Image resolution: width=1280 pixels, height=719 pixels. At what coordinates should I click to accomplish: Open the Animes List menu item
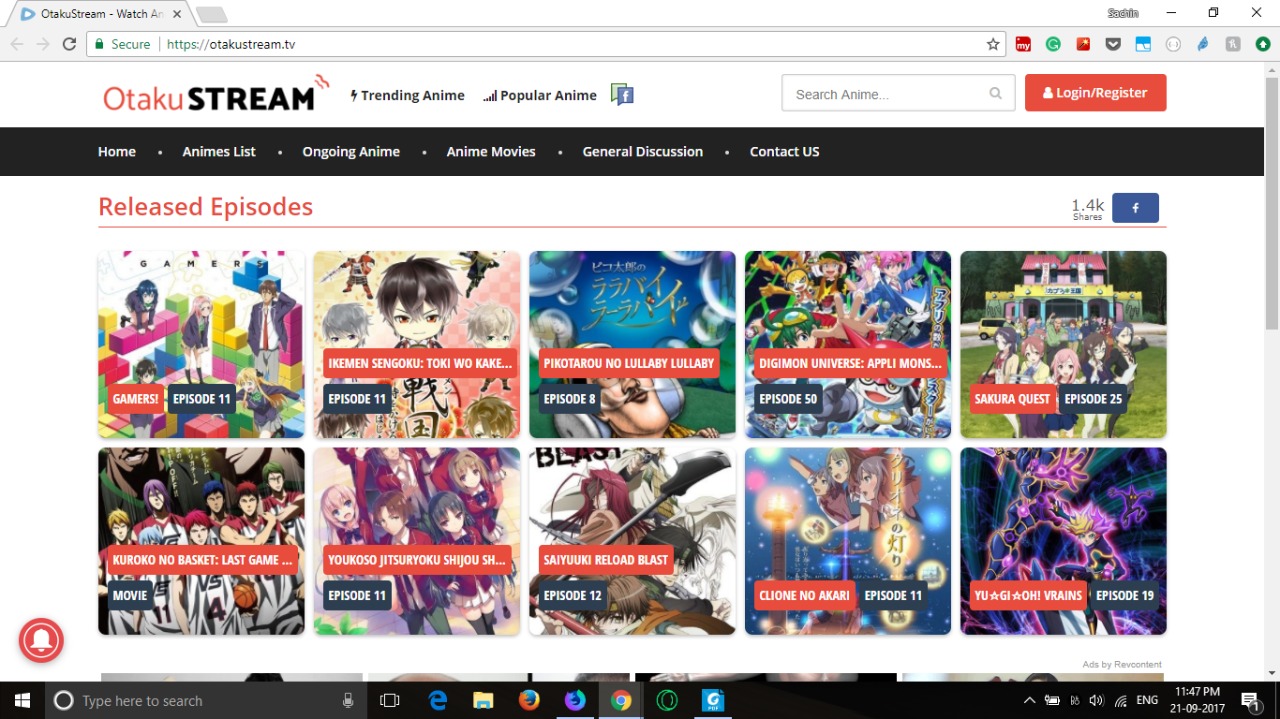point(219,152)
